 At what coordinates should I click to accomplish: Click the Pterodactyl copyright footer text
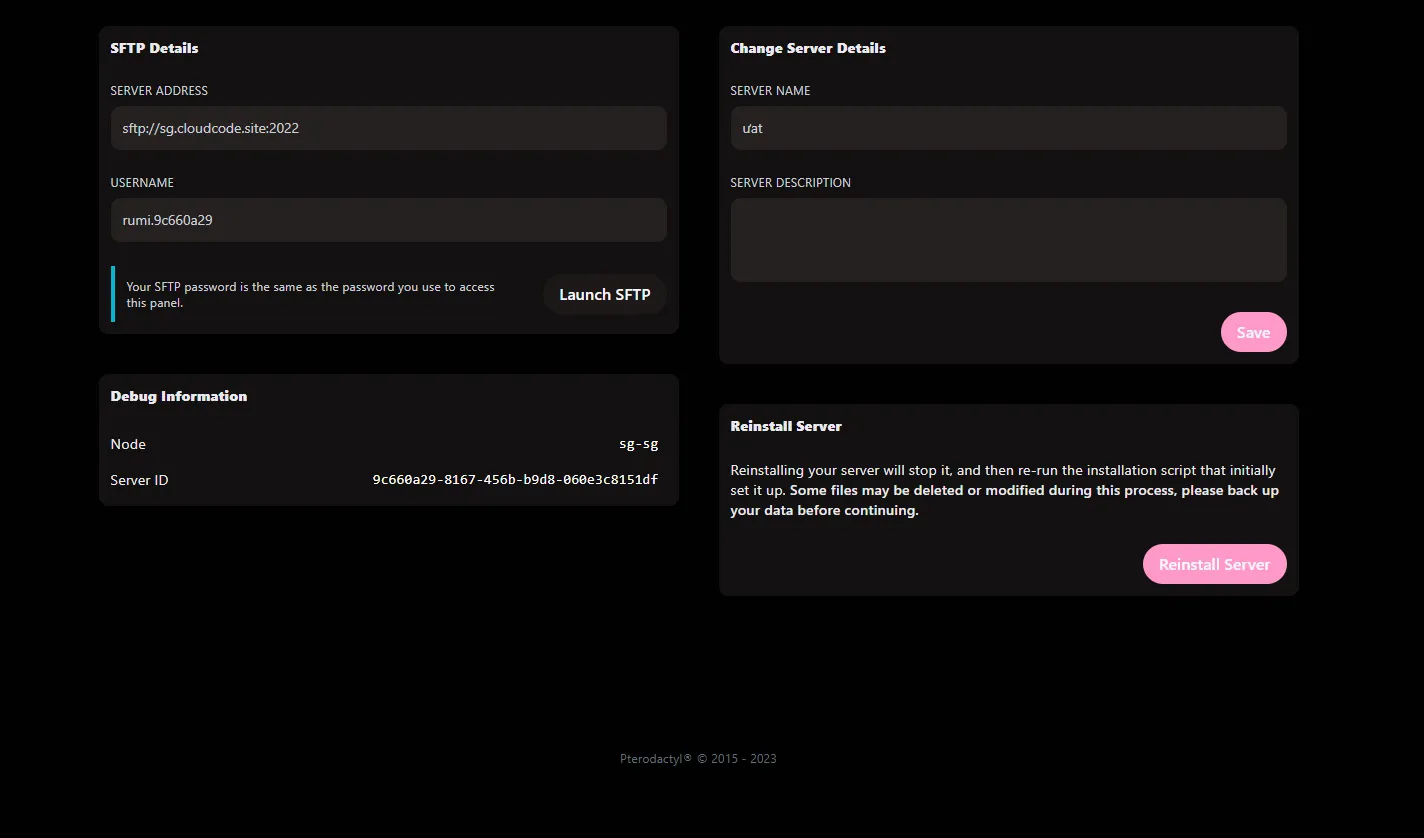[x=697, y=758]
